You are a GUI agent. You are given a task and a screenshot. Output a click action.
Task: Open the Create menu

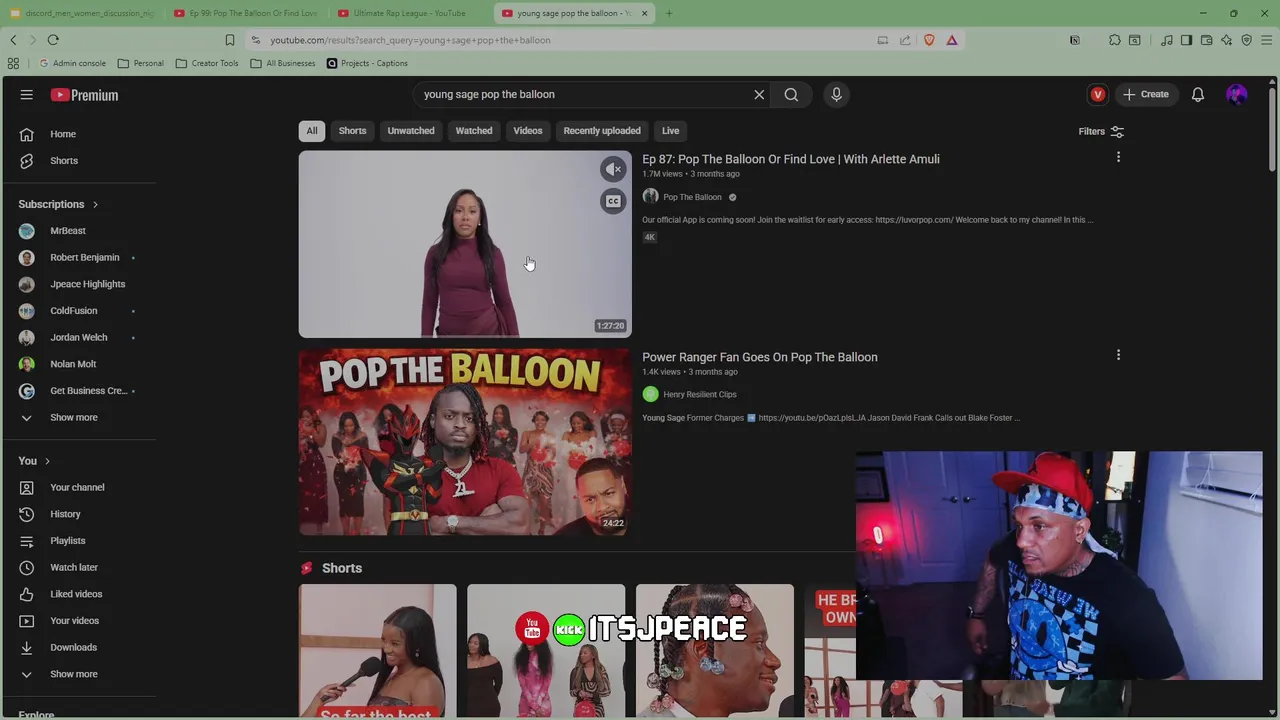pos(1145,94)
